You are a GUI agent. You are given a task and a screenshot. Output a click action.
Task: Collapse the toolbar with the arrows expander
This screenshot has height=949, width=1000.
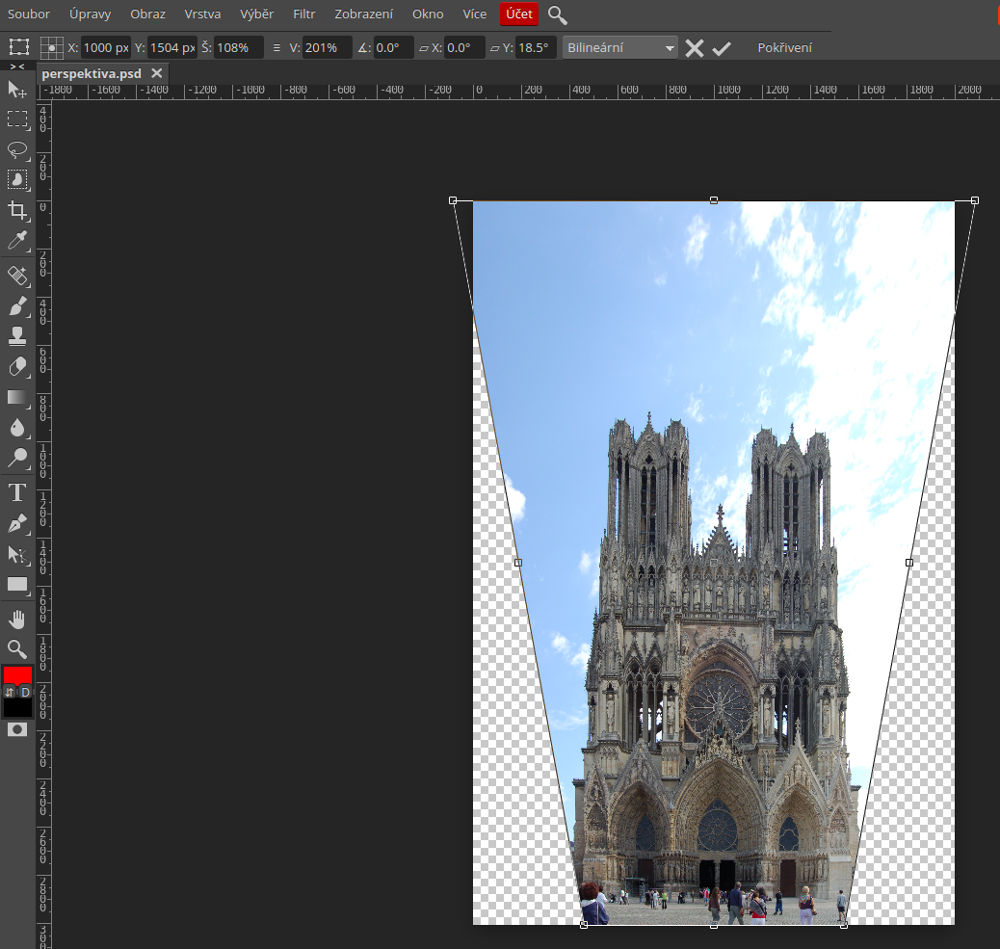tap(17, 66)
